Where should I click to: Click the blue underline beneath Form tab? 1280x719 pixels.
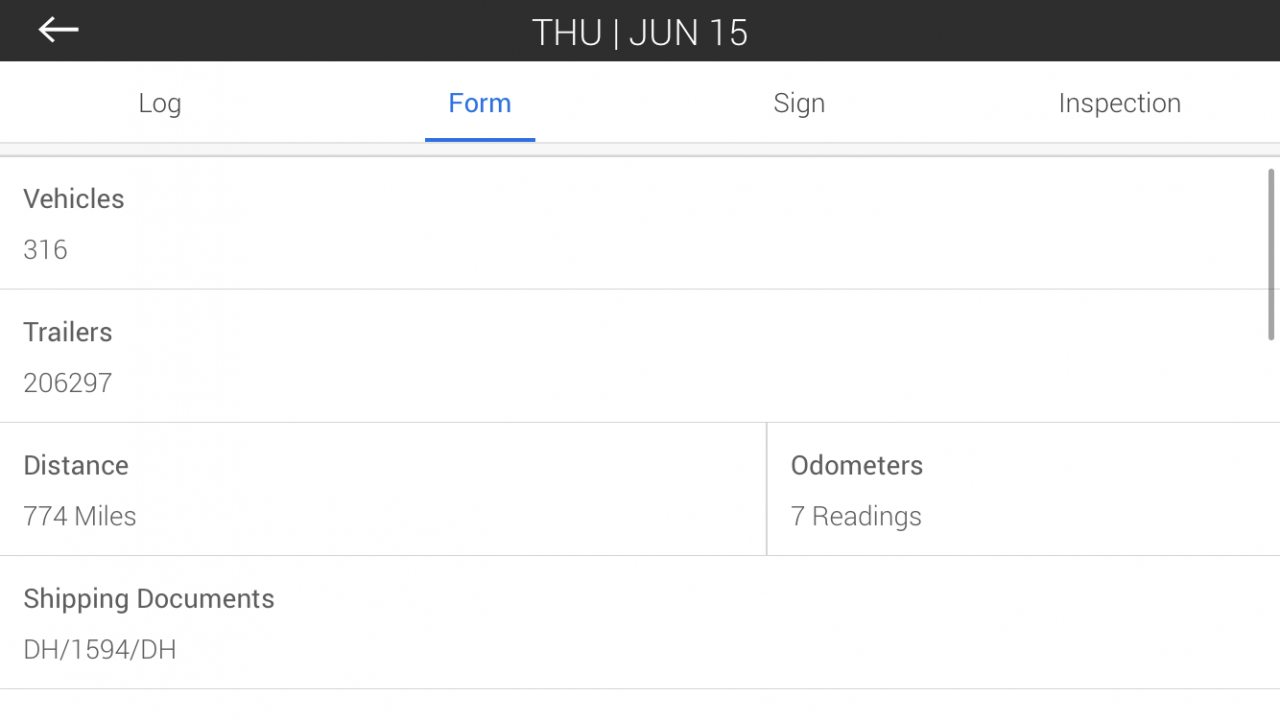pos(480,139)
